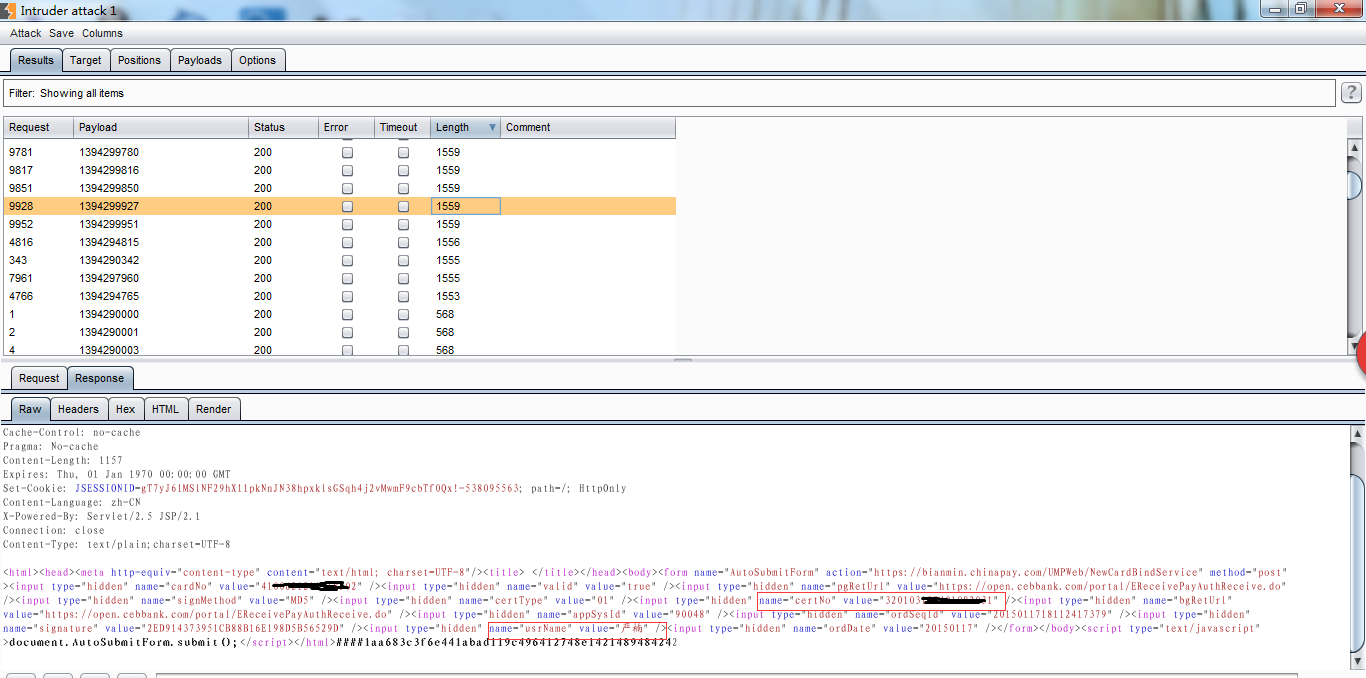
Task: Select row with payload 1394290001
Action: (x=340, y=332)
